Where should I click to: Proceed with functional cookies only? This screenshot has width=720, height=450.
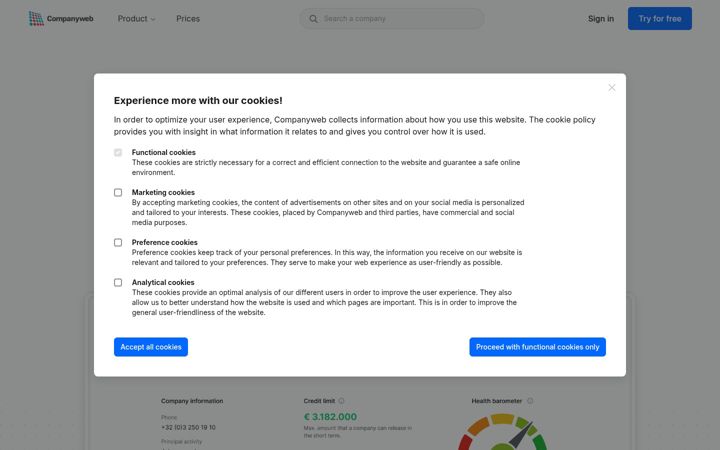537,347
